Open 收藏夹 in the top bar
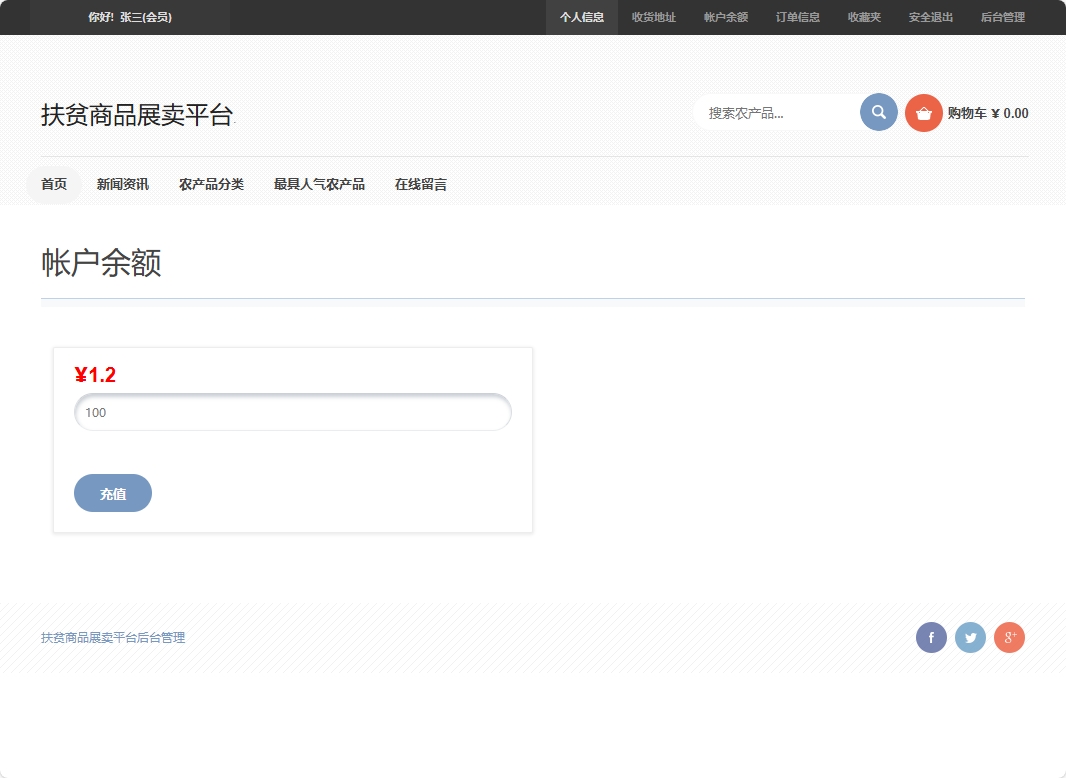The width and height of the screenshot is (1066, 778). tap(863, 17)
